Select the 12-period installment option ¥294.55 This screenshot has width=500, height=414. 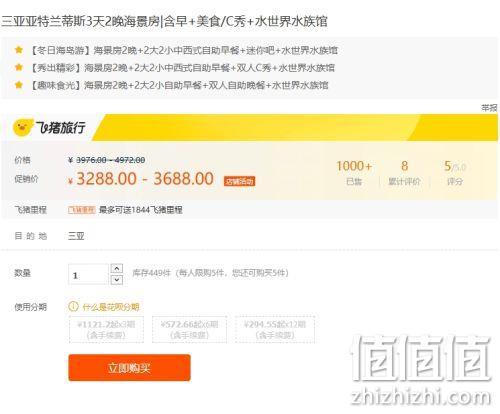(x=275, y=329)
